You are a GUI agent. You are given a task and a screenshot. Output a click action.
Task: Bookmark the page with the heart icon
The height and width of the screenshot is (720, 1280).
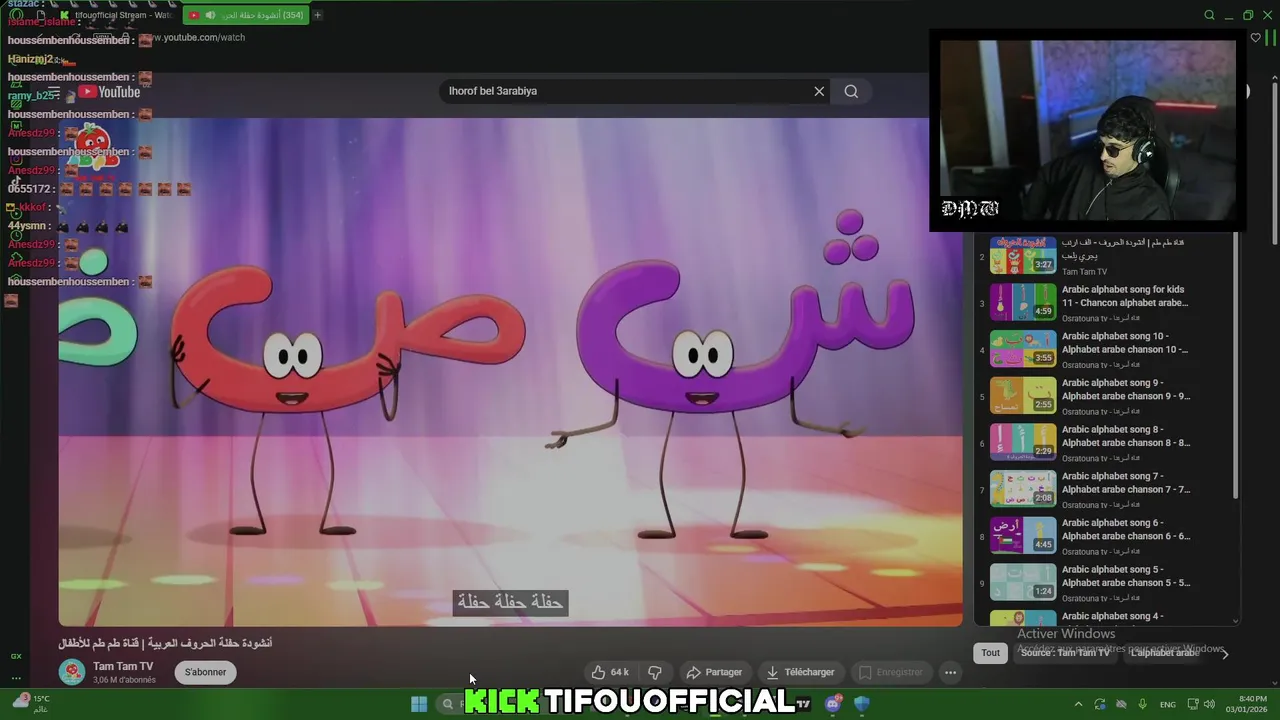click(1256, 38)
